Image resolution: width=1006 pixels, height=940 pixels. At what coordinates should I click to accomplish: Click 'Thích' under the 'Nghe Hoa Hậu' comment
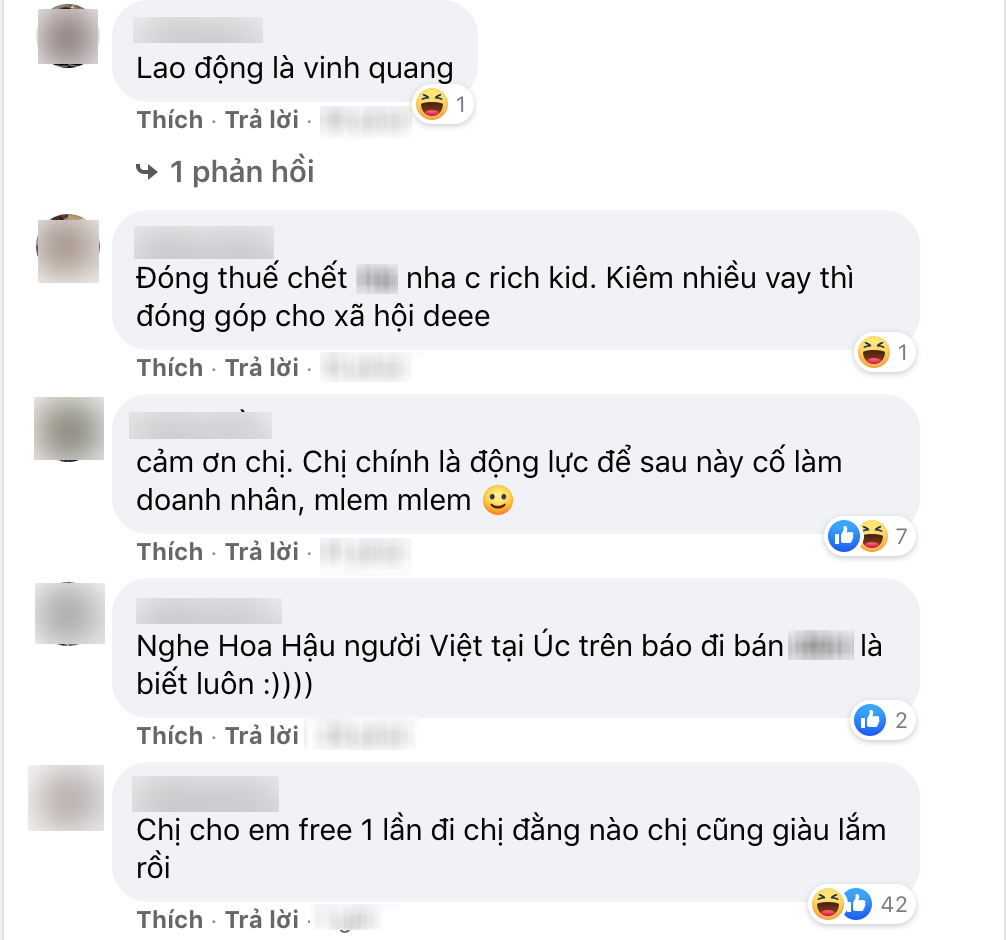[x=170, y=736]
